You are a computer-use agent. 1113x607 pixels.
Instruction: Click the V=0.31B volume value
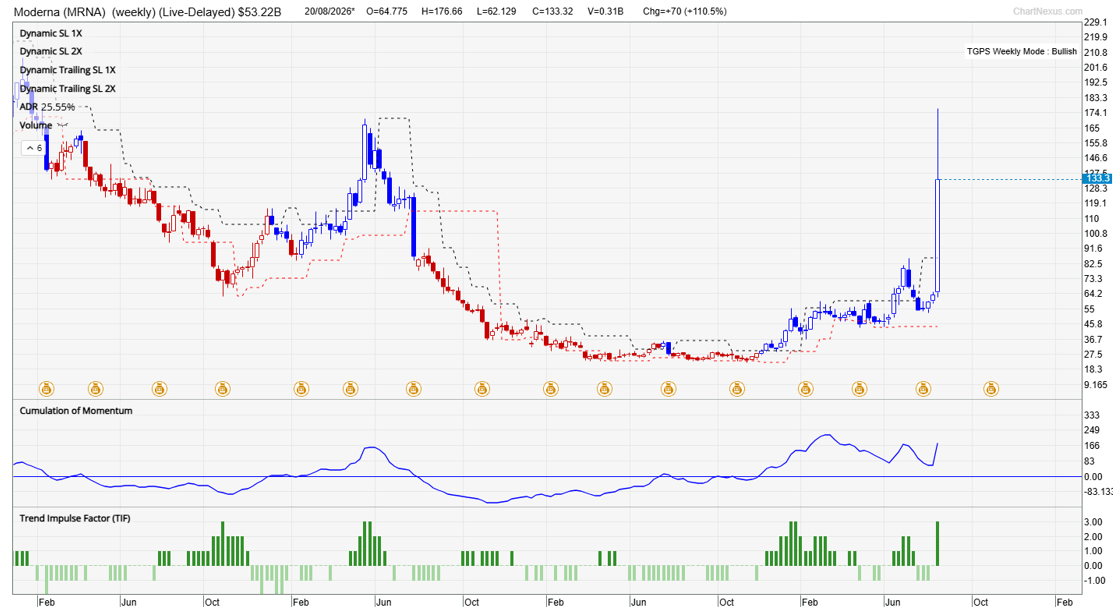pos(605,11)
